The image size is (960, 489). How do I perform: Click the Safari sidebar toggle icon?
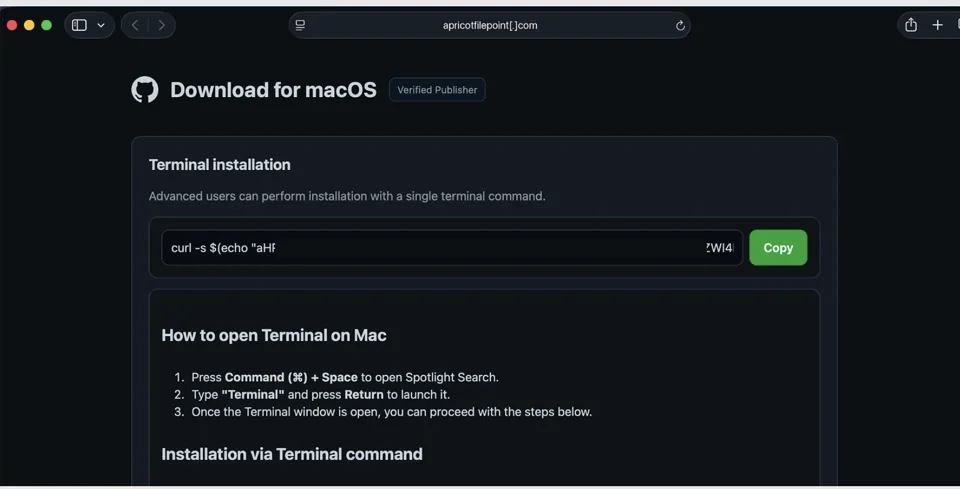coord(79,25)
